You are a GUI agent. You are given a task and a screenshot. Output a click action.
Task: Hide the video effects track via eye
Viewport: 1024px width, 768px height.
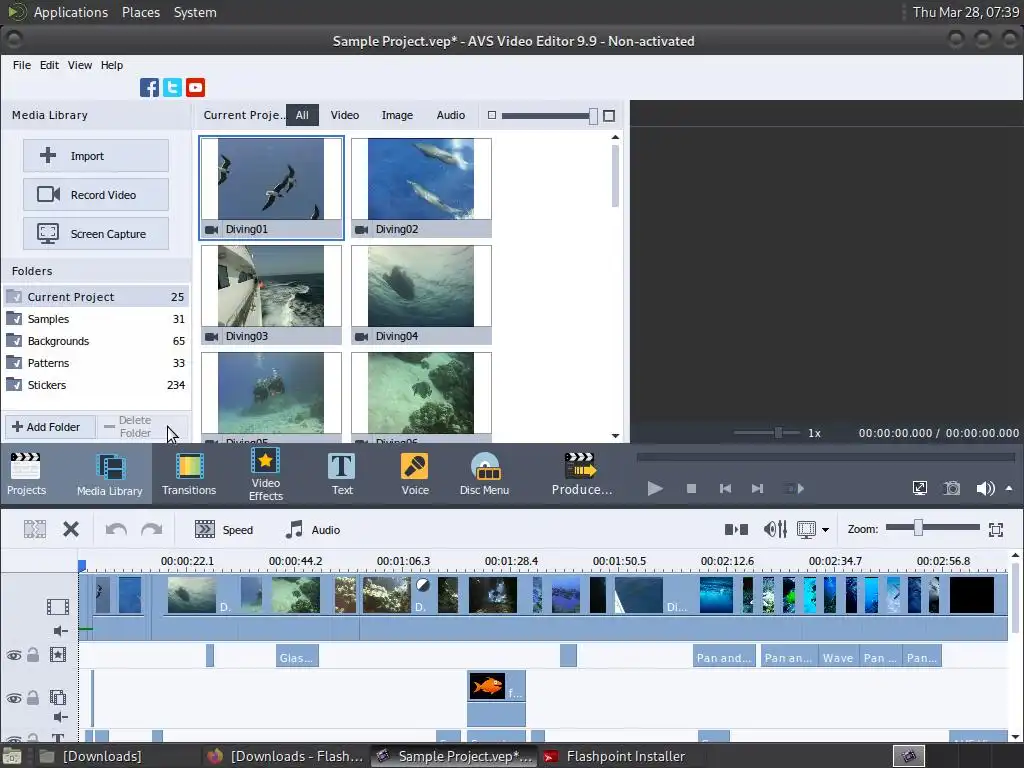click(14, 655)
